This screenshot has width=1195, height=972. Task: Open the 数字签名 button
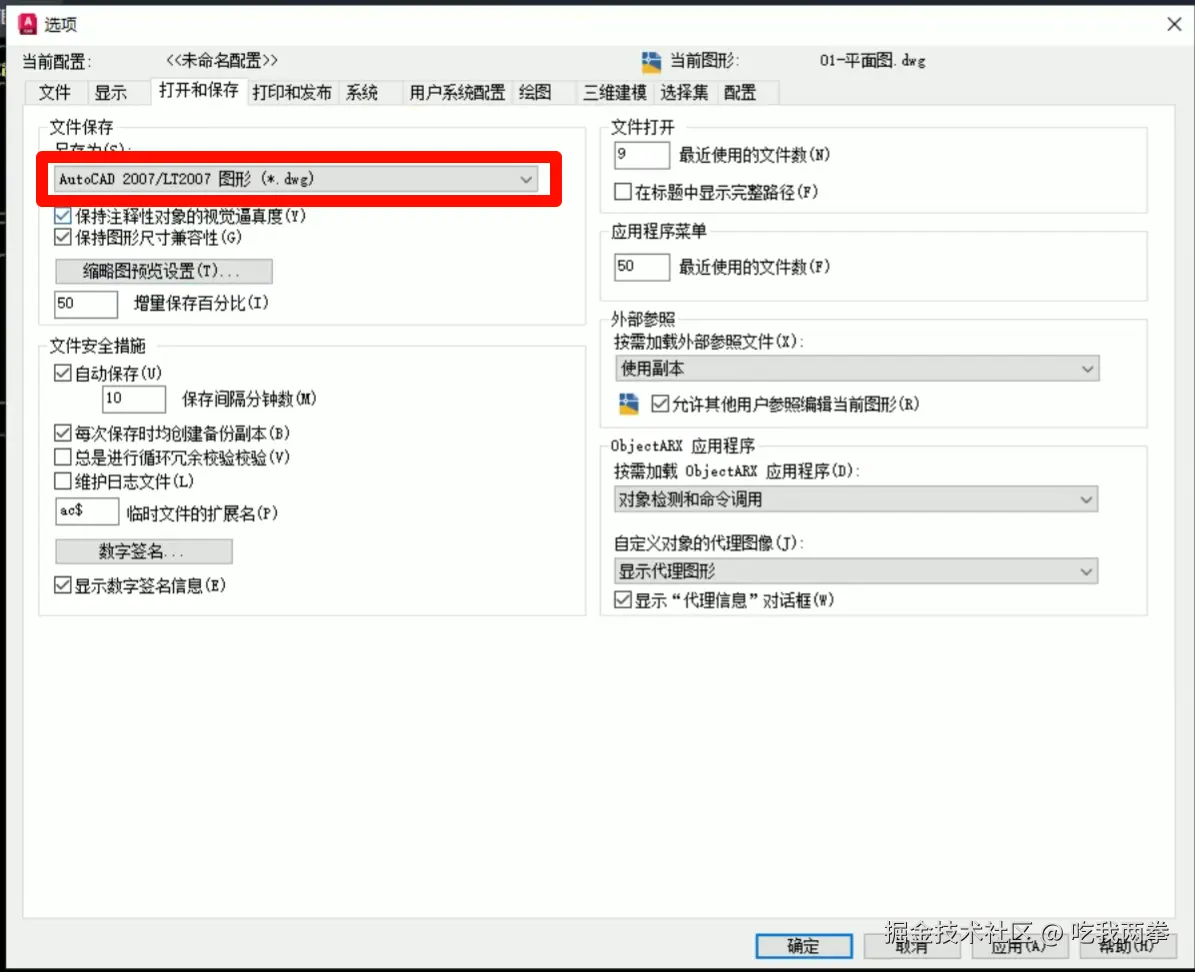(x=143, y=551)
